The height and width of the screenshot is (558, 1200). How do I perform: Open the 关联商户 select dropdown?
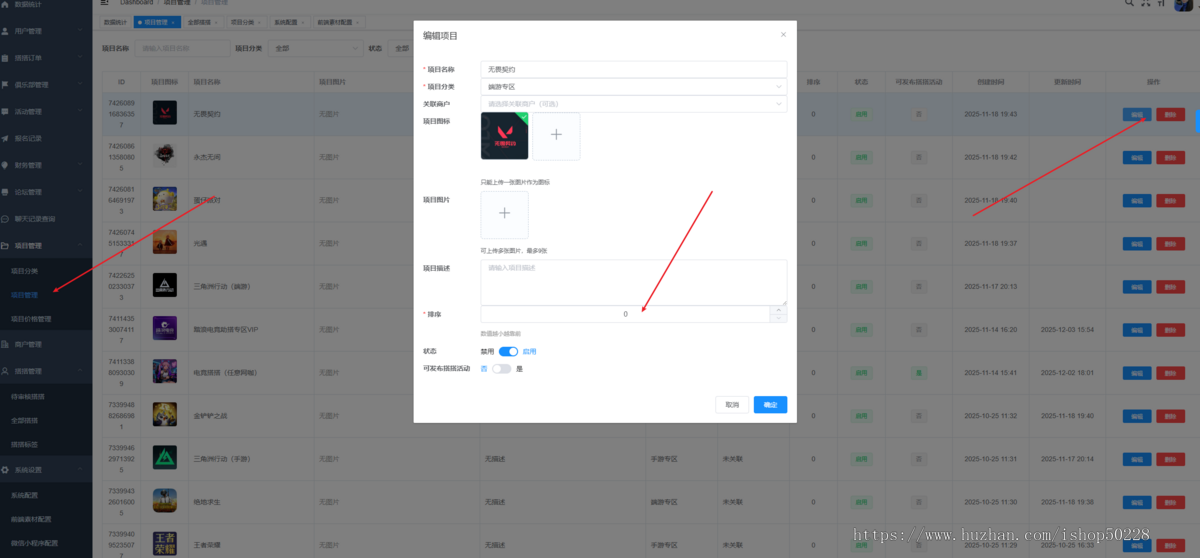pos(633,103)
